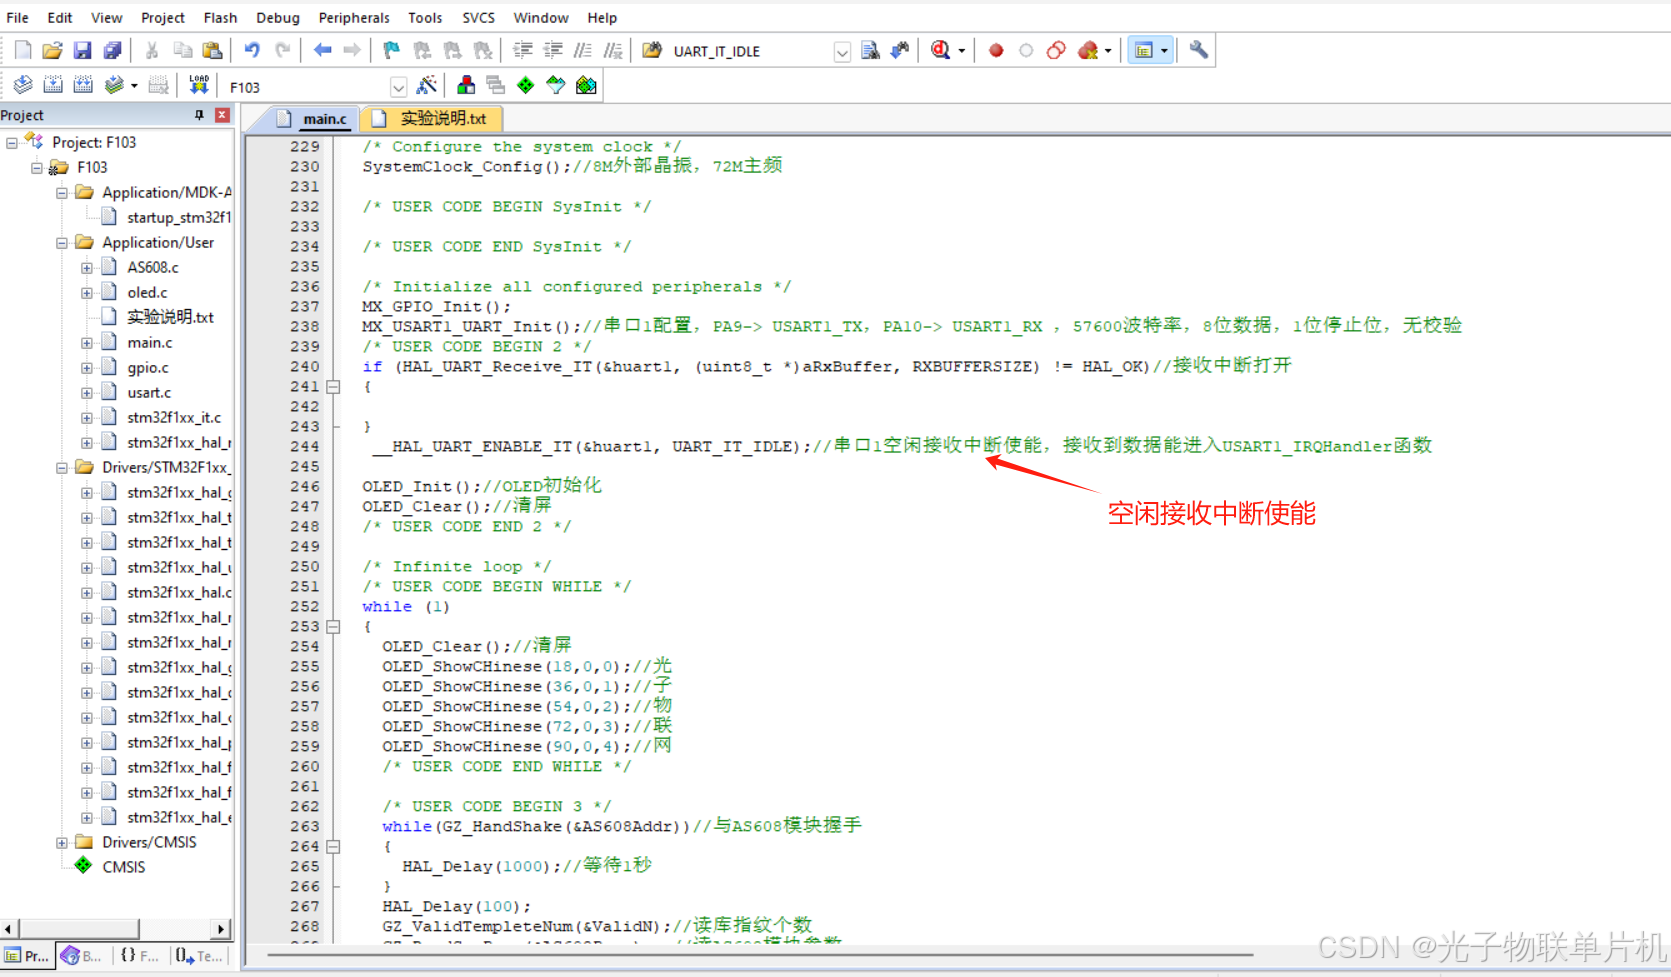This screenshot has height=977, width=1671.
Task: Toggle Project window view button
Action: (x=1143, y=50)
